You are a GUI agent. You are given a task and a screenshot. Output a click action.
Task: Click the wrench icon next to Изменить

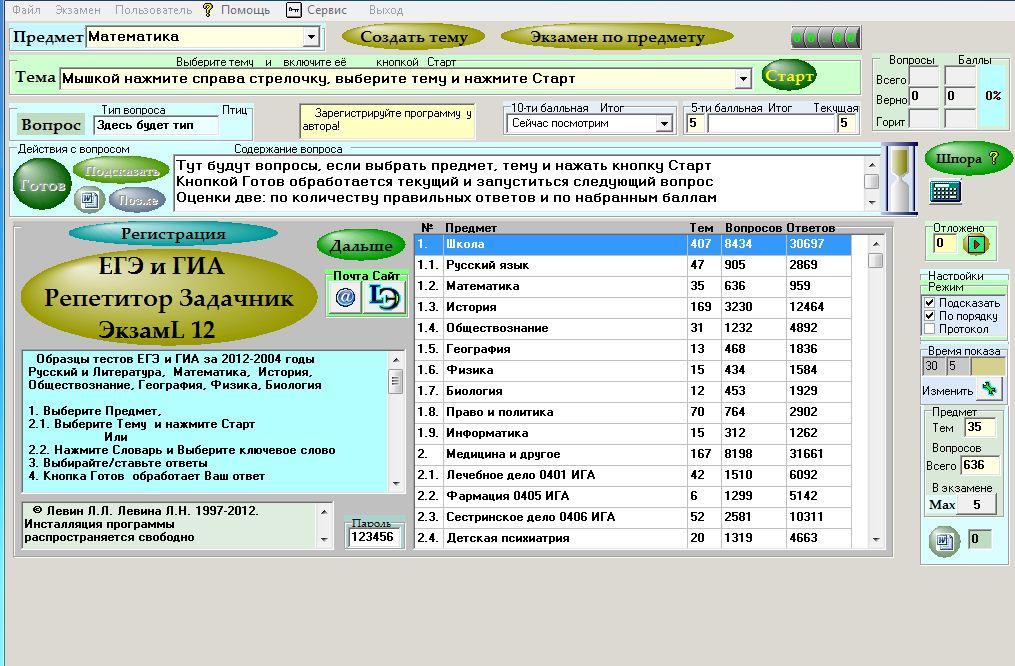pyautogui.click(x=989, y=389)
